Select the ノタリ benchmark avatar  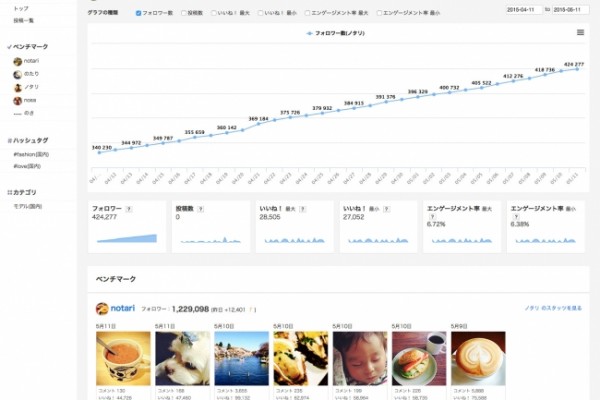point(18,88)
